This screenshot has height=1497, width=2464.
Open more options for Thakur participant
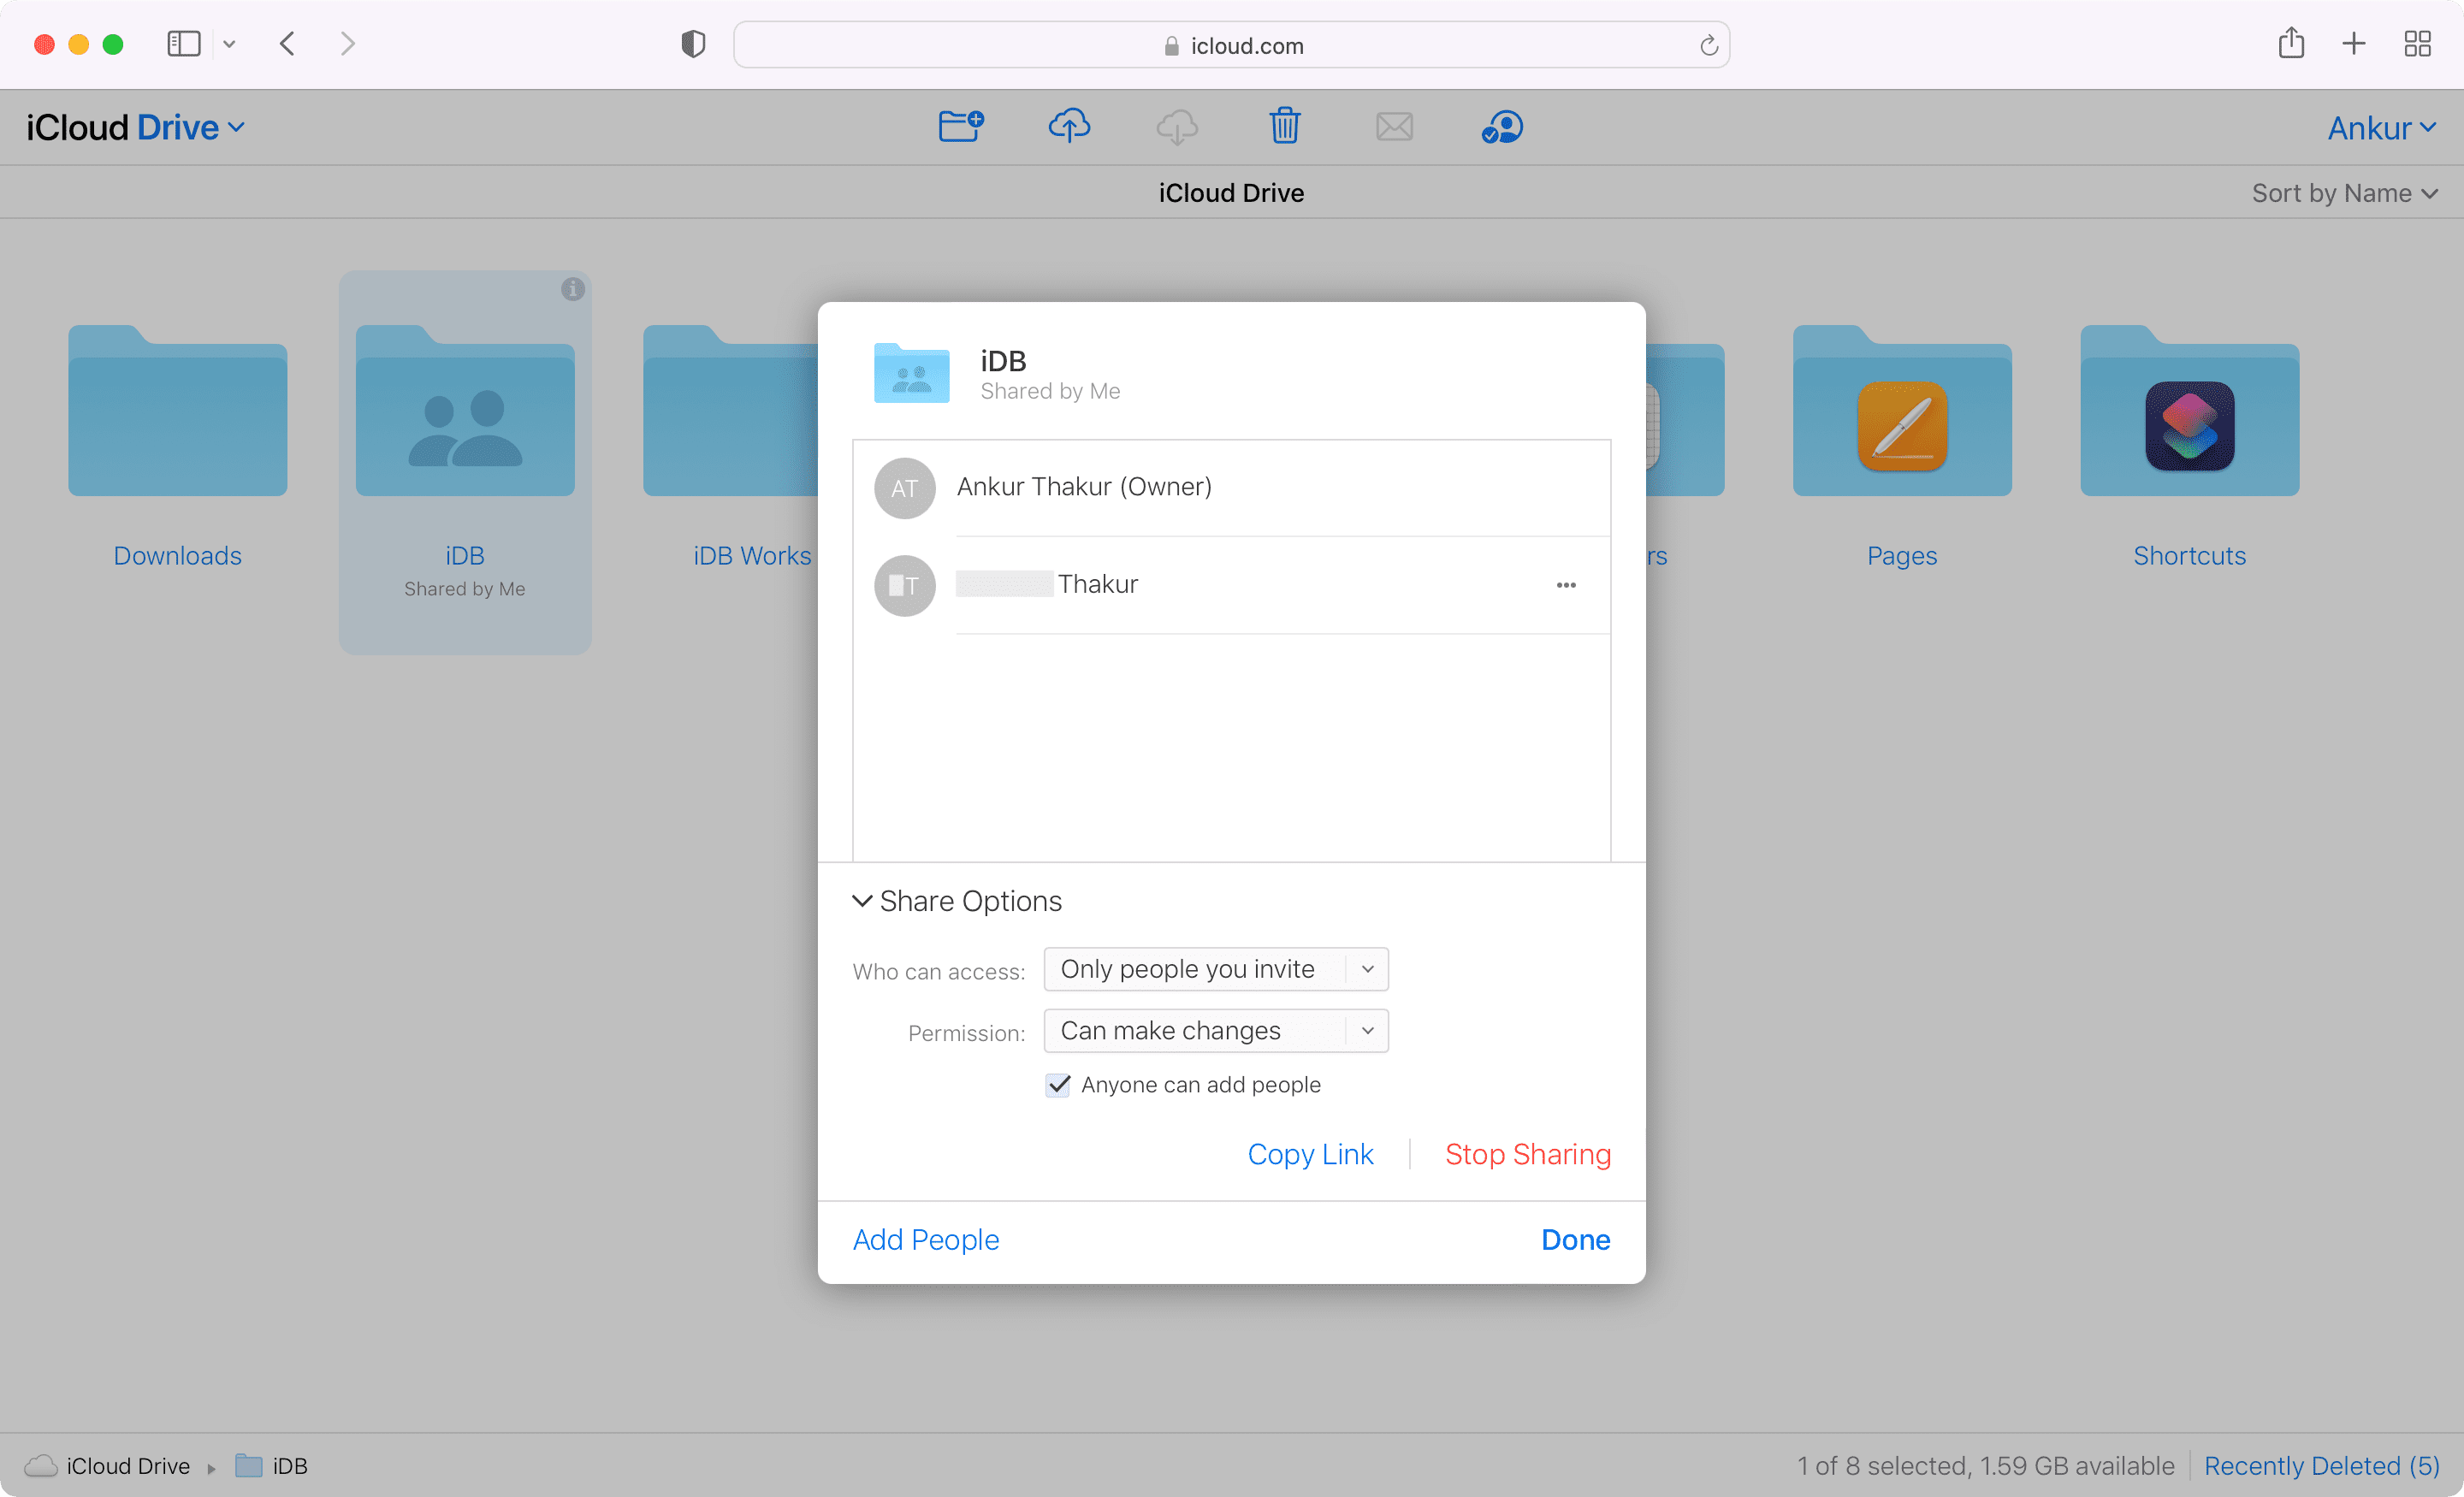pyautogui.click(x=1566, y=585)
